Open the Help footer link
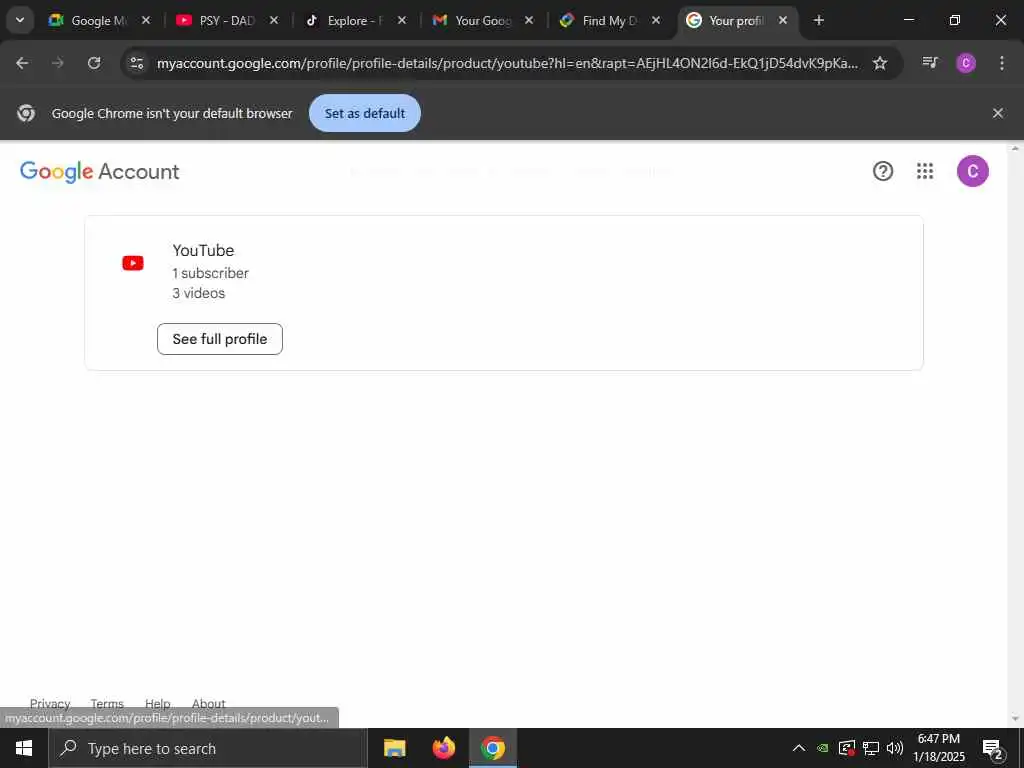The image size is (1024, 768). click(157, 703)
